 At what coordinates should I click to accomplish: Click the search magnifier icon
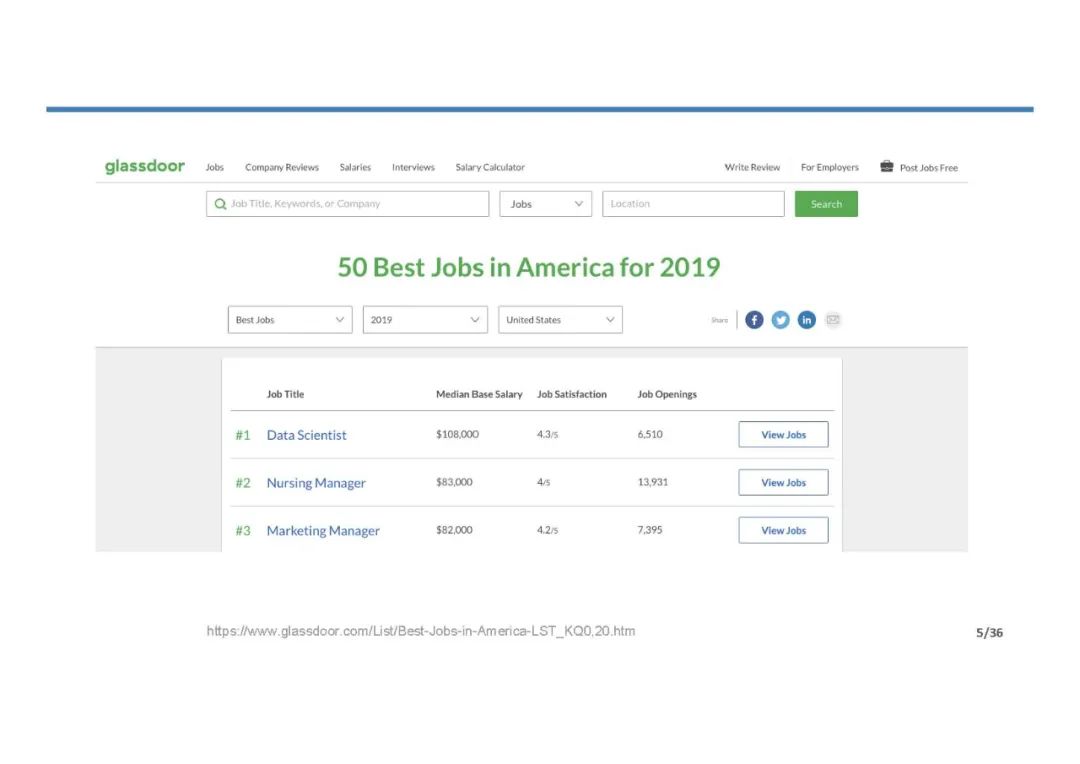pos(220,204)
